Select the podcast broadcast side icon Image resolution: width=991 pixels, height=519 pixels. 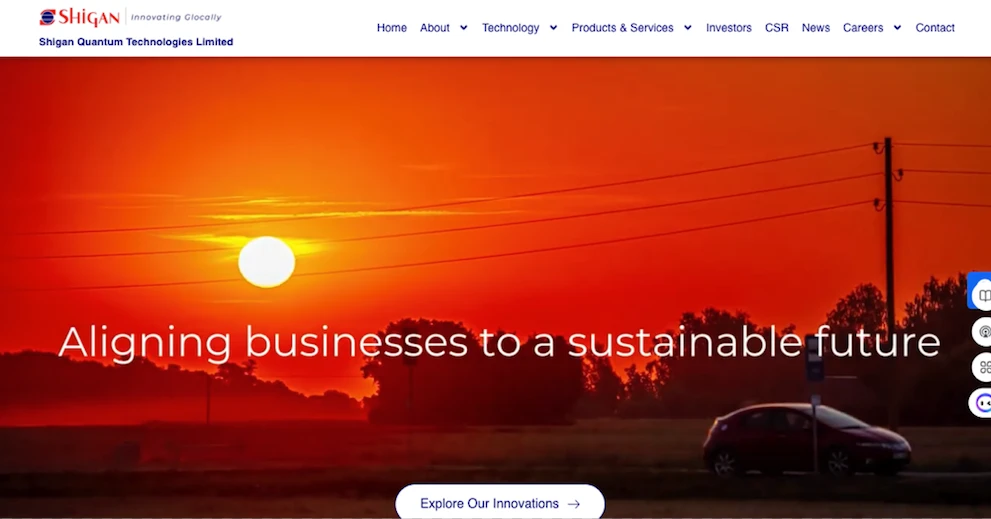click(983, 332)
